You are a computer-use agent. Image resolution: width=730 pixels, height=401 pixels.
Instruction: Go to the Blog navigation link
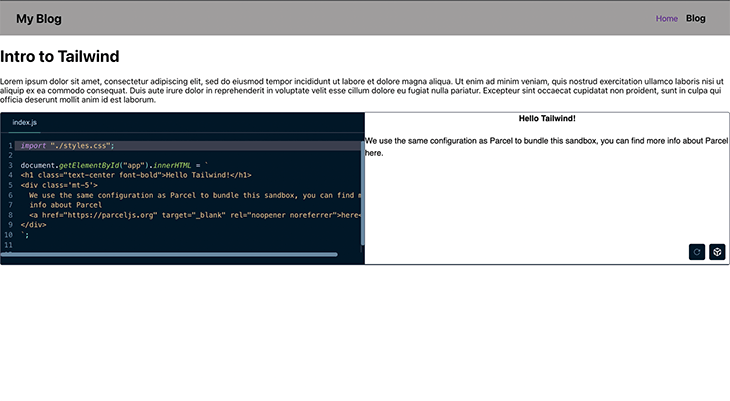click(x=696, y=18)
